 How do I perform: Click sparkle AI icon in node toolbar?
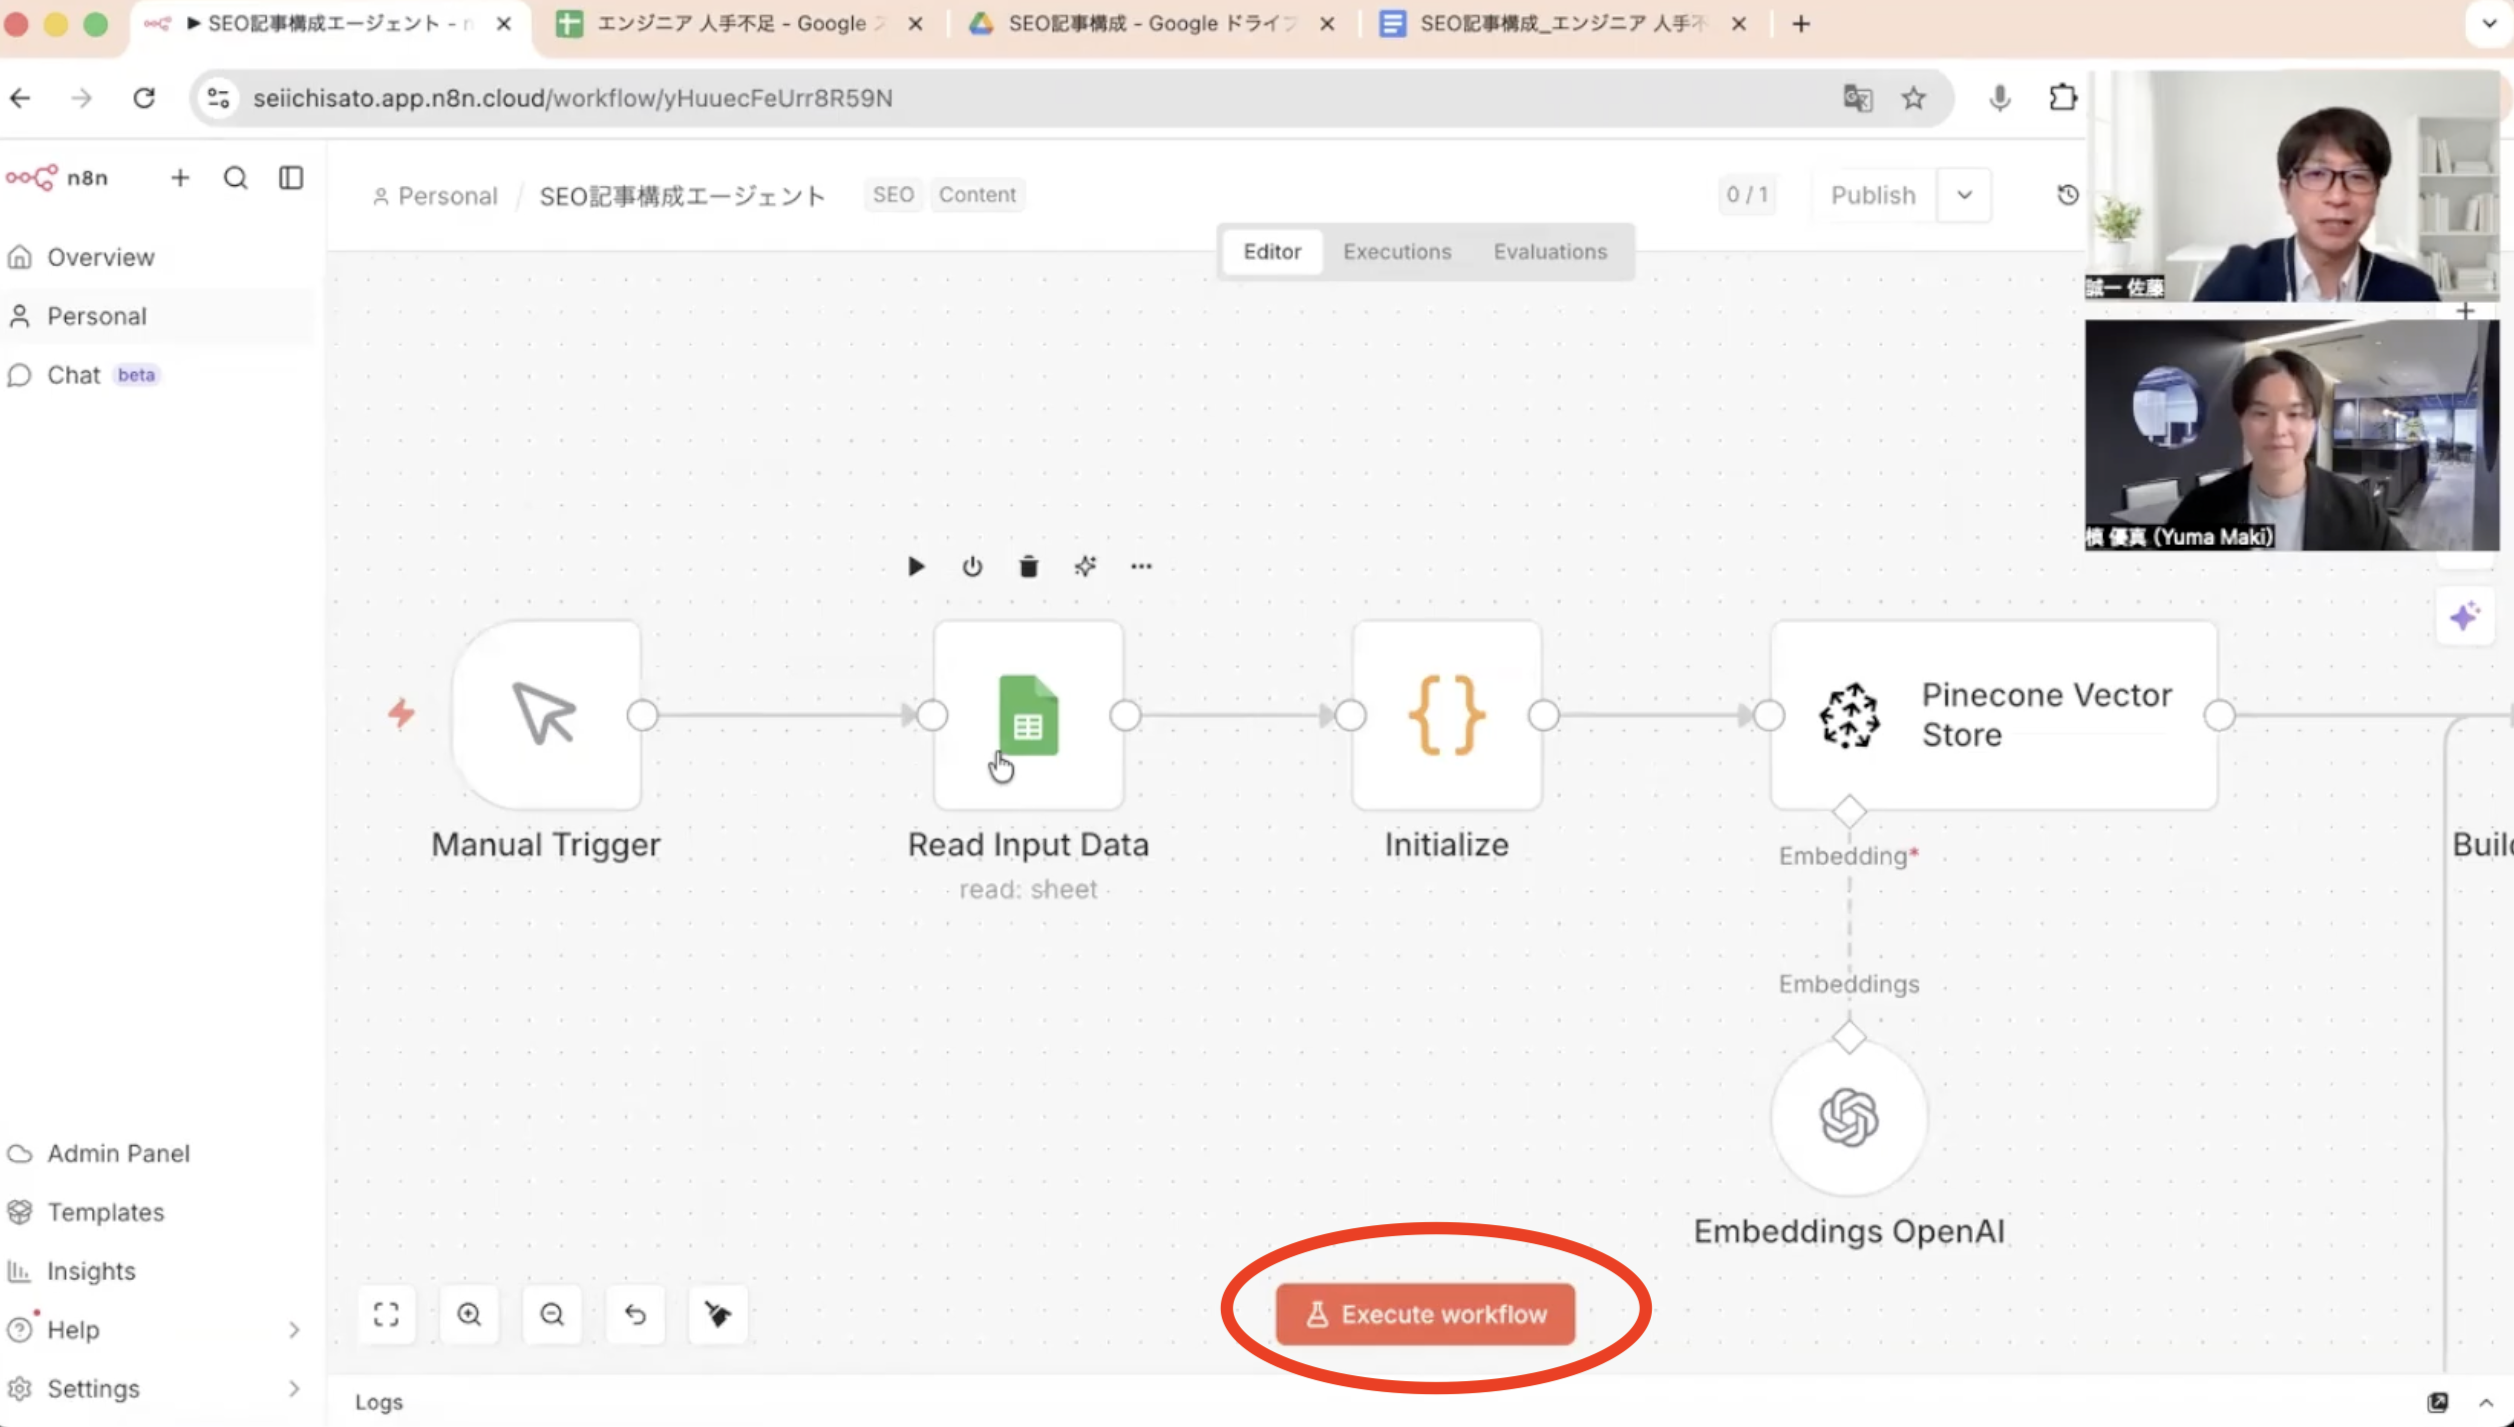1085,567
